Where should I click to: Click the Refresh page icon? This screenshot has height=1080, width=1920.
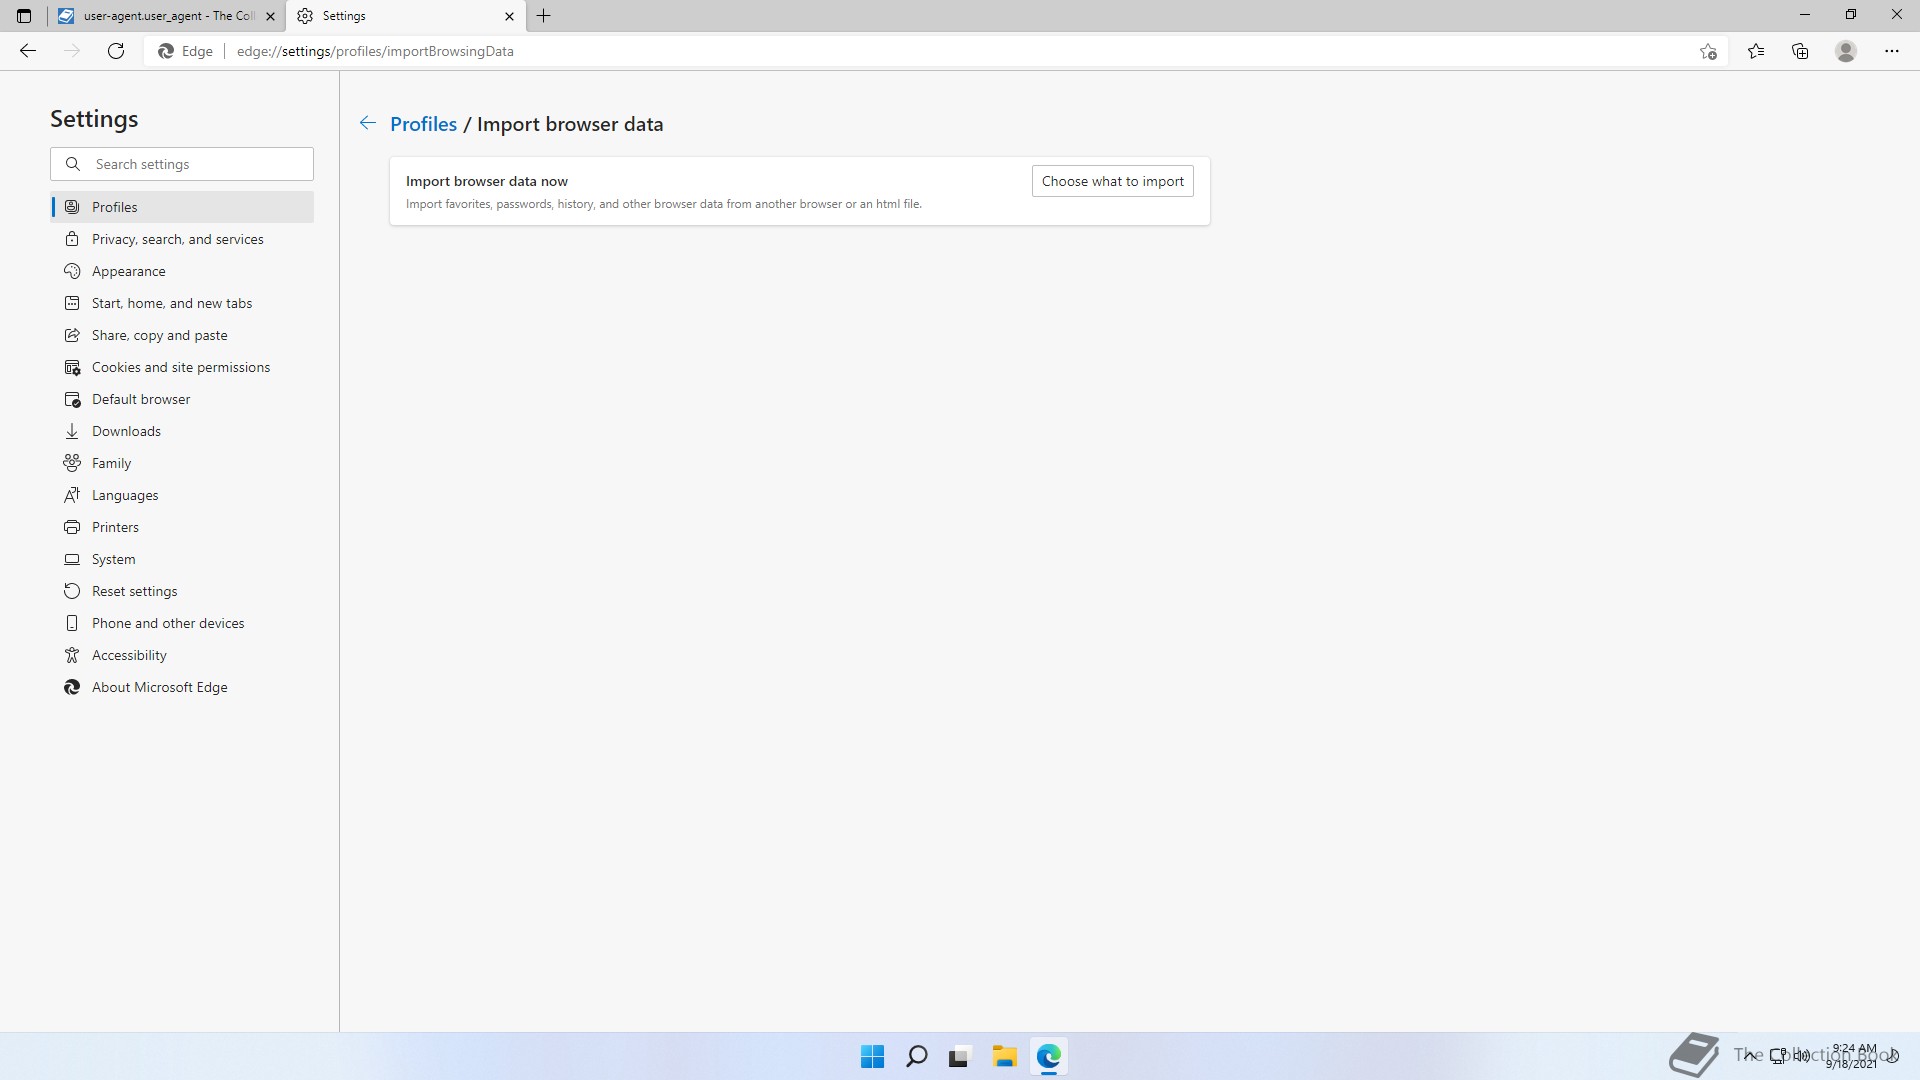[x=116, y=51]
